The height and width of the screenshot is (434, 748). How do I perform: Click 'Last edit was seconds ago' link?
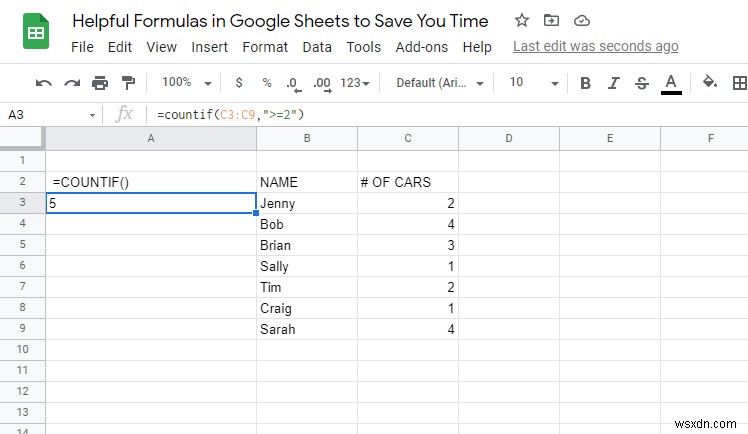(x=595, y=47)
